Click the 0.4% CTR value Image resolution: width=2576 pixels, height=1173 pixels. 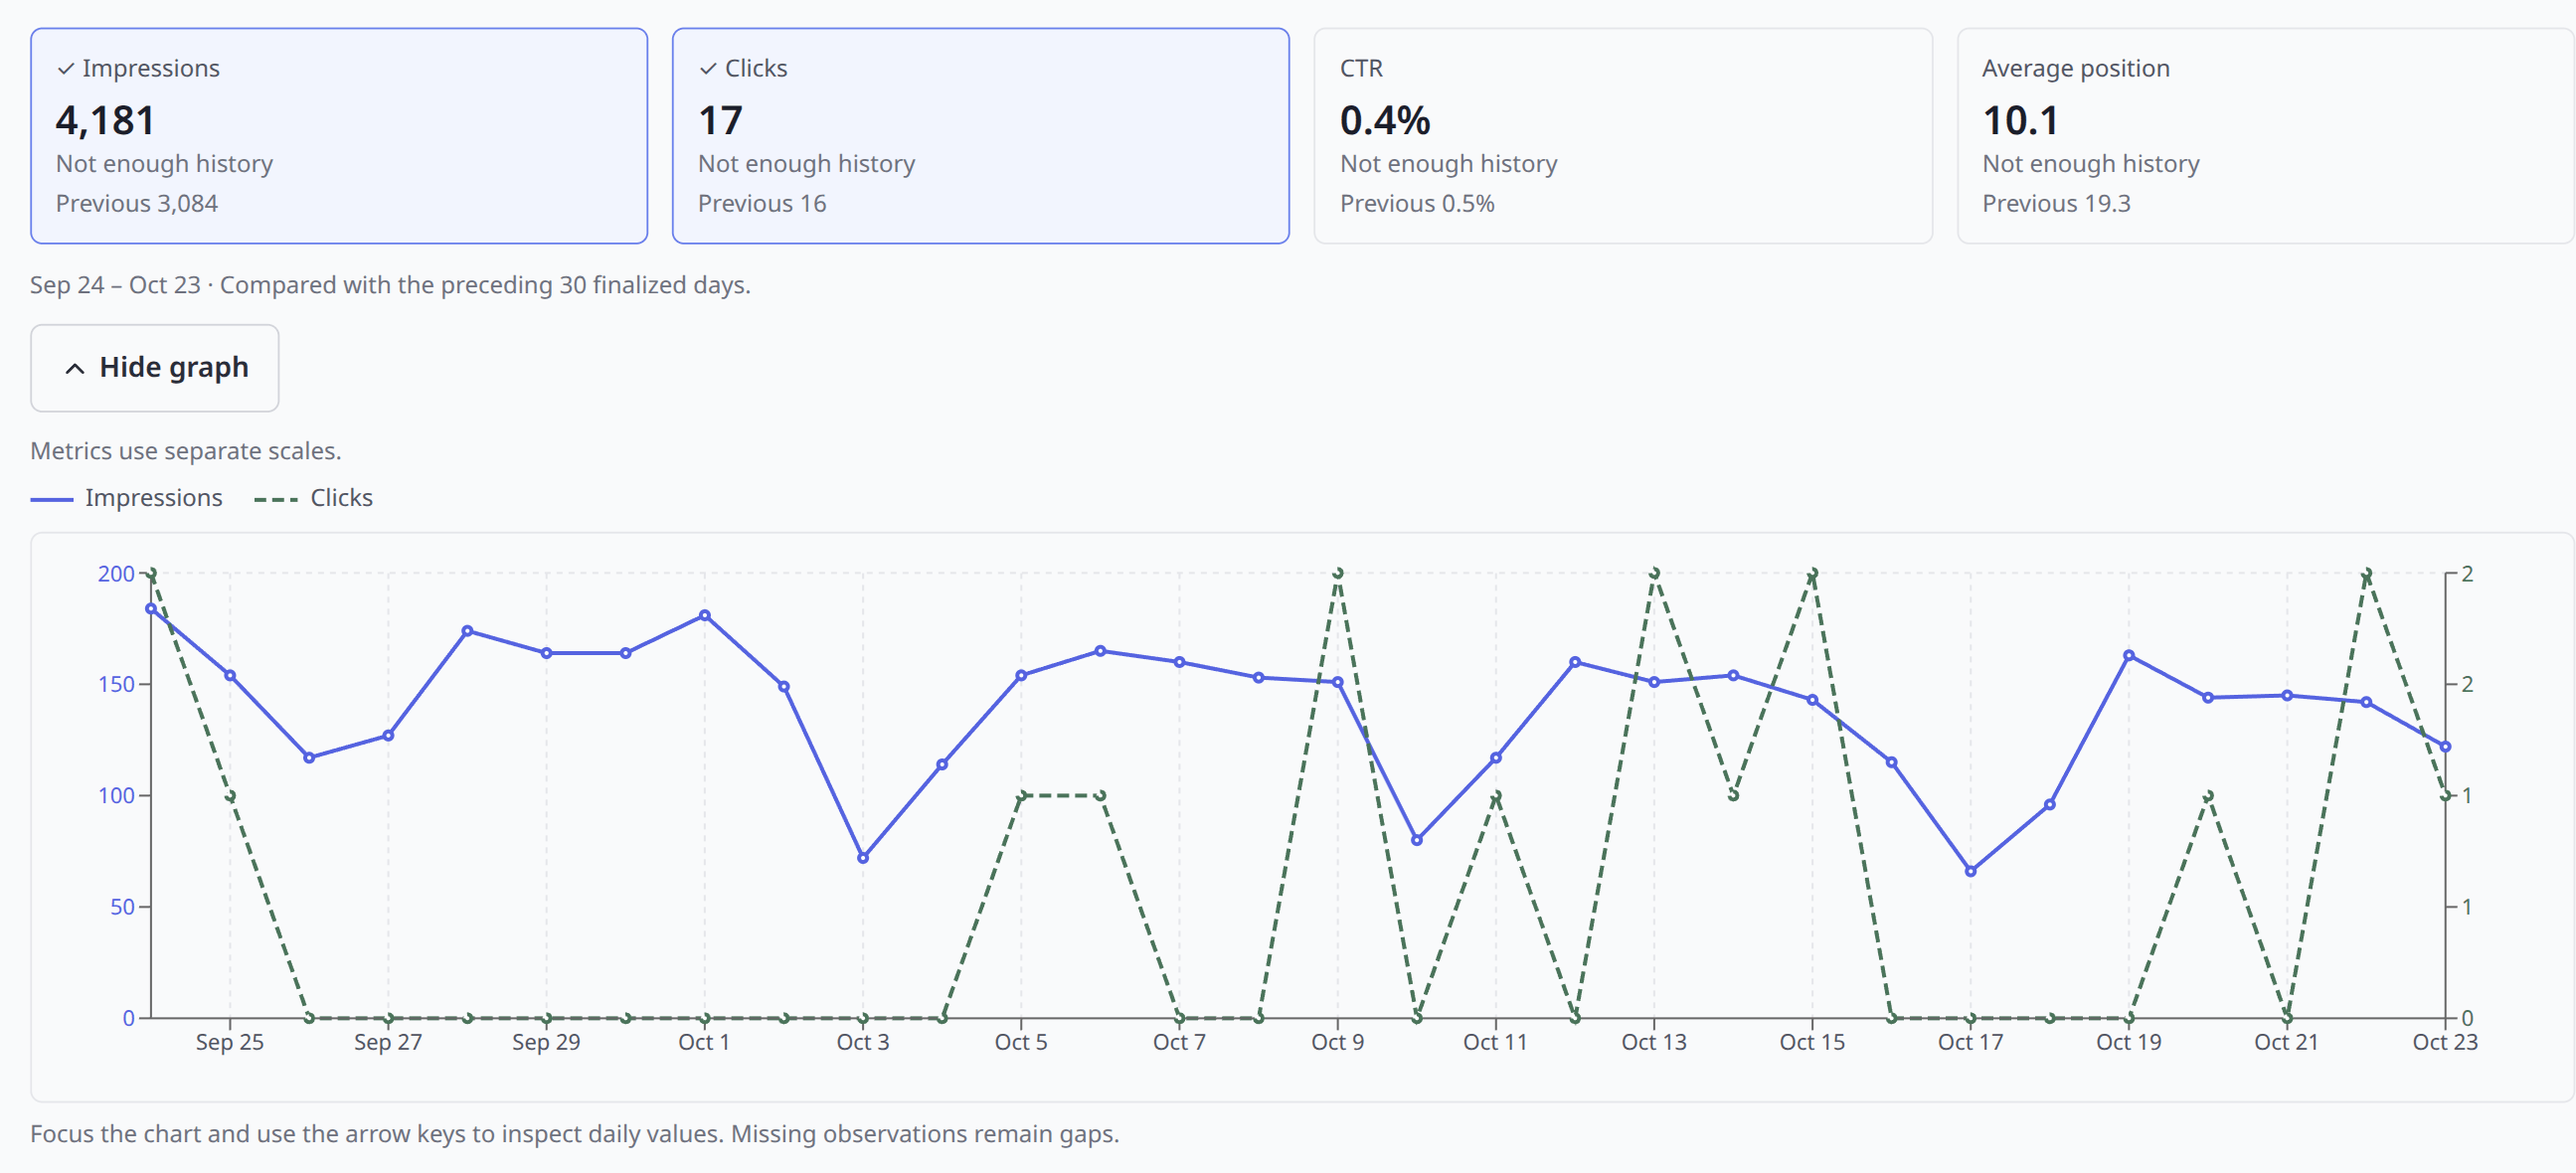pos(1385,121)
